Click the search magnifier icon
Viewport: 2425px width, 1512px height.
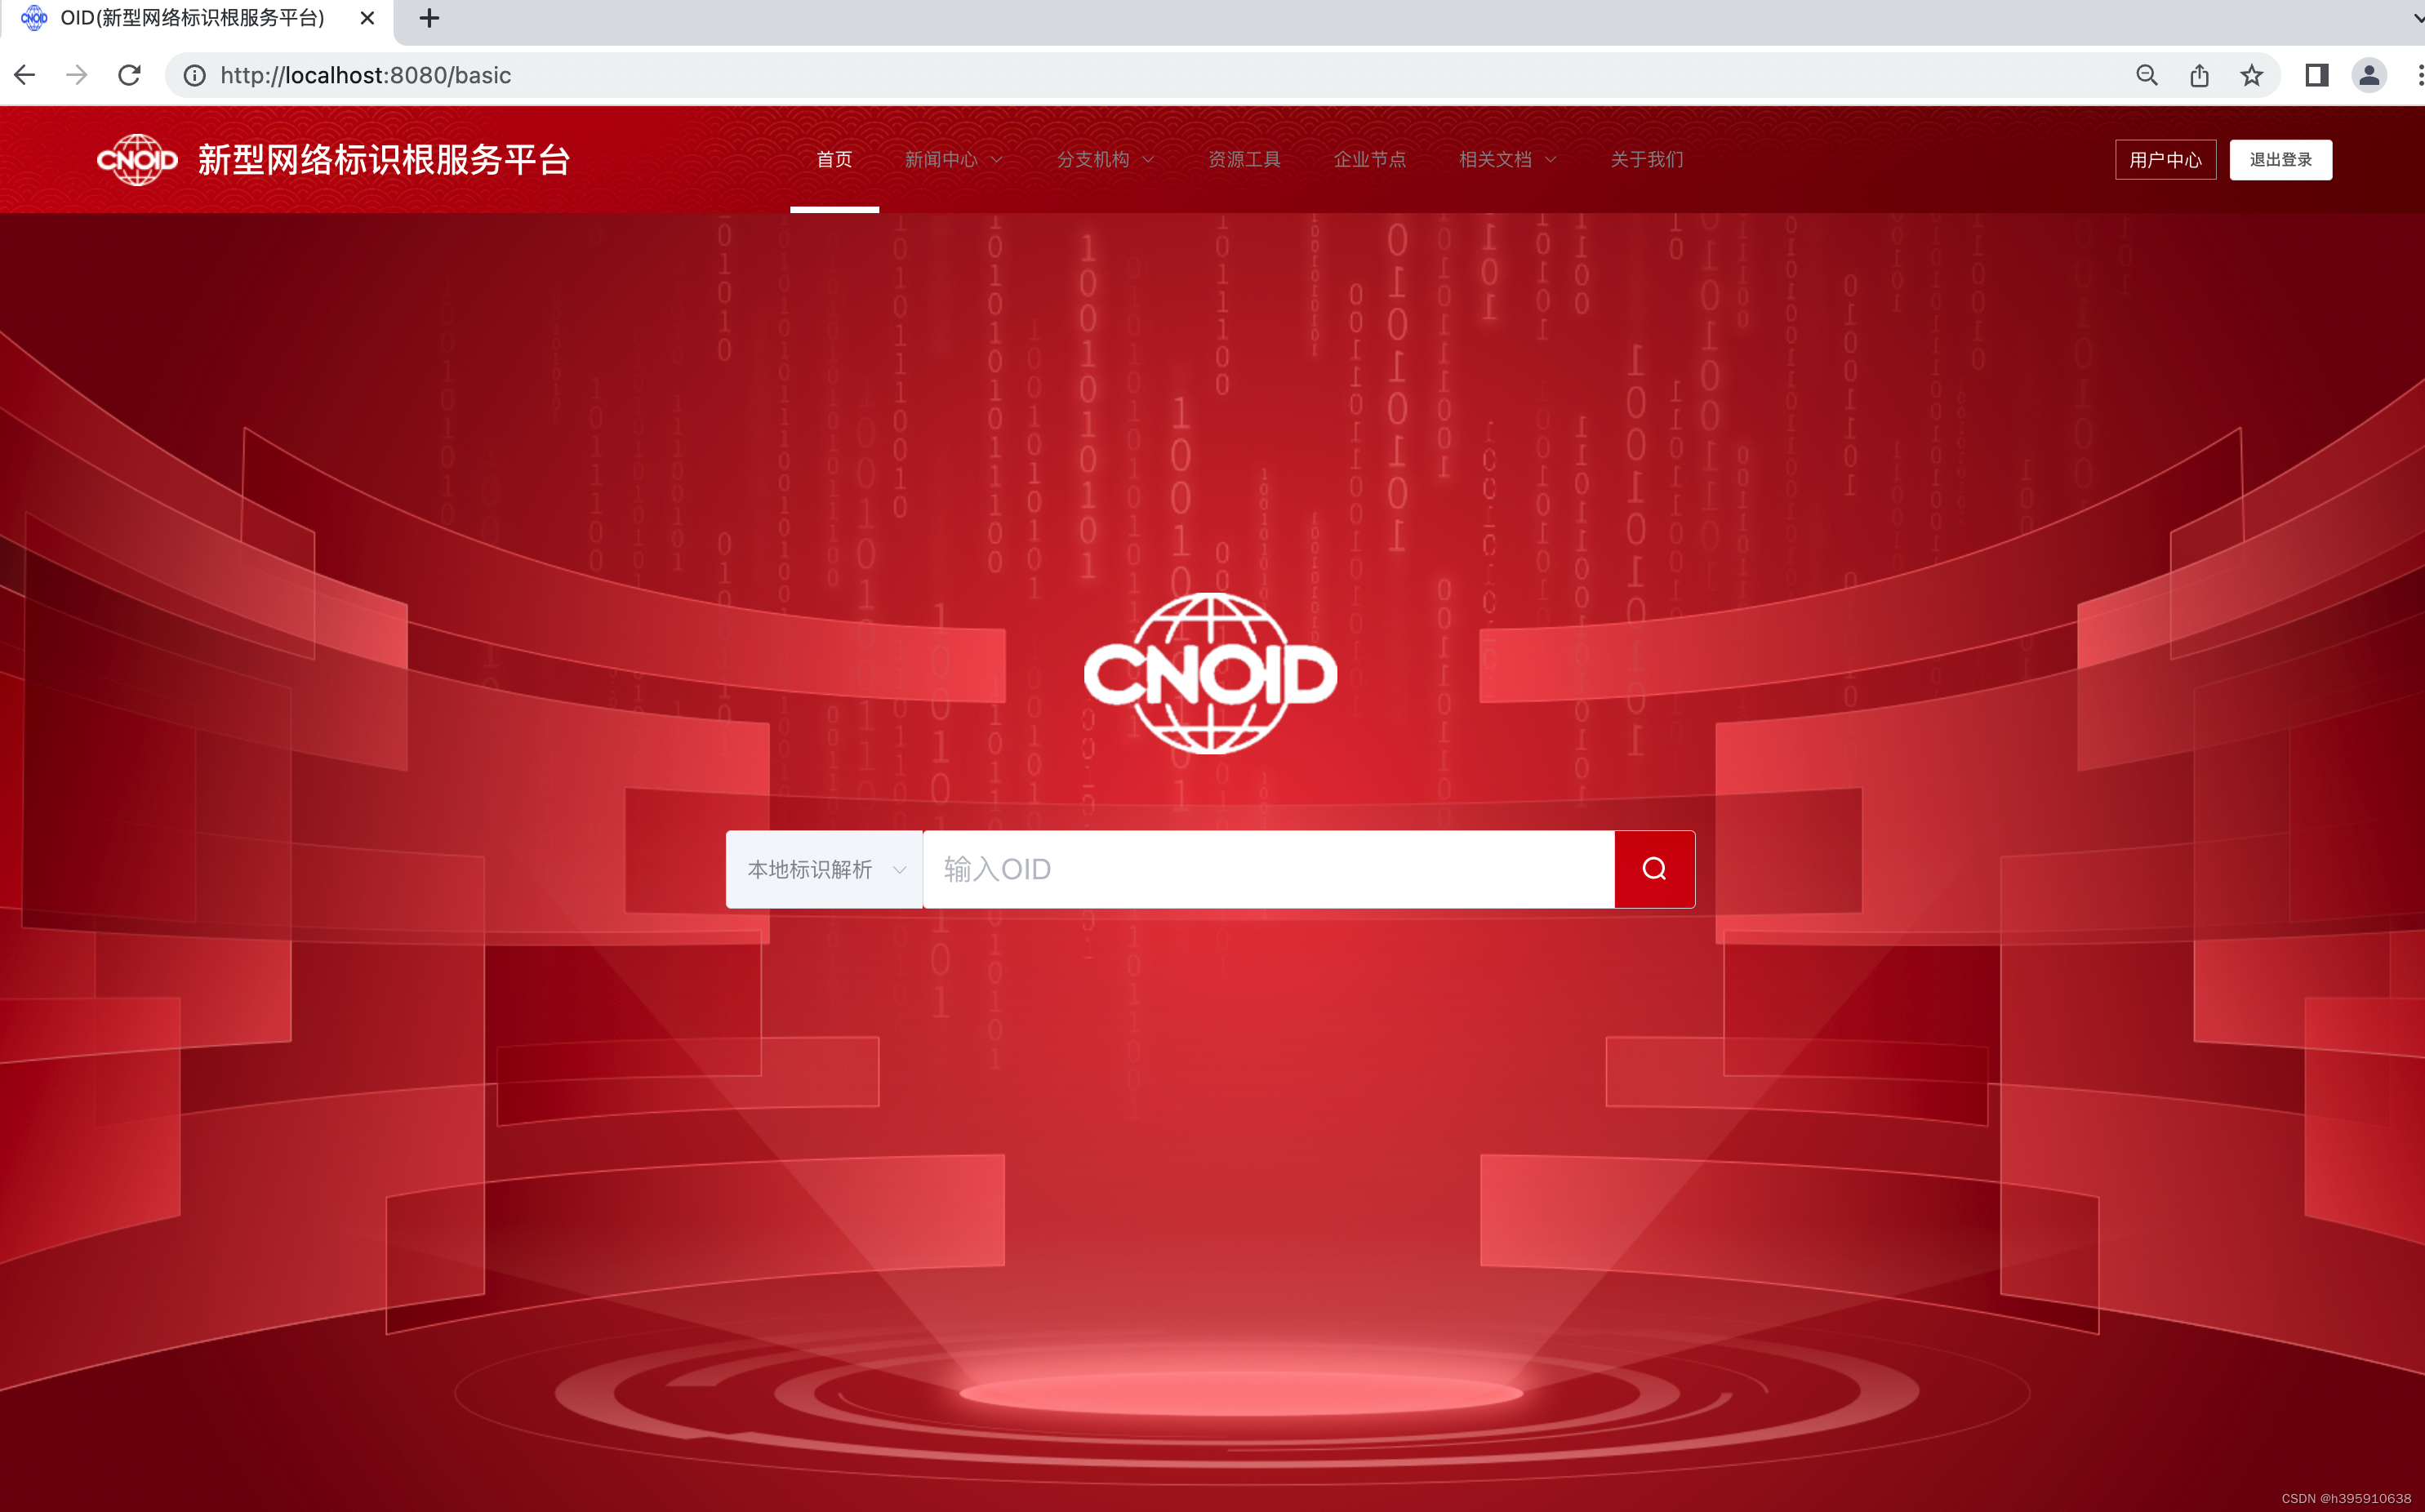(x=1653, y=868)
